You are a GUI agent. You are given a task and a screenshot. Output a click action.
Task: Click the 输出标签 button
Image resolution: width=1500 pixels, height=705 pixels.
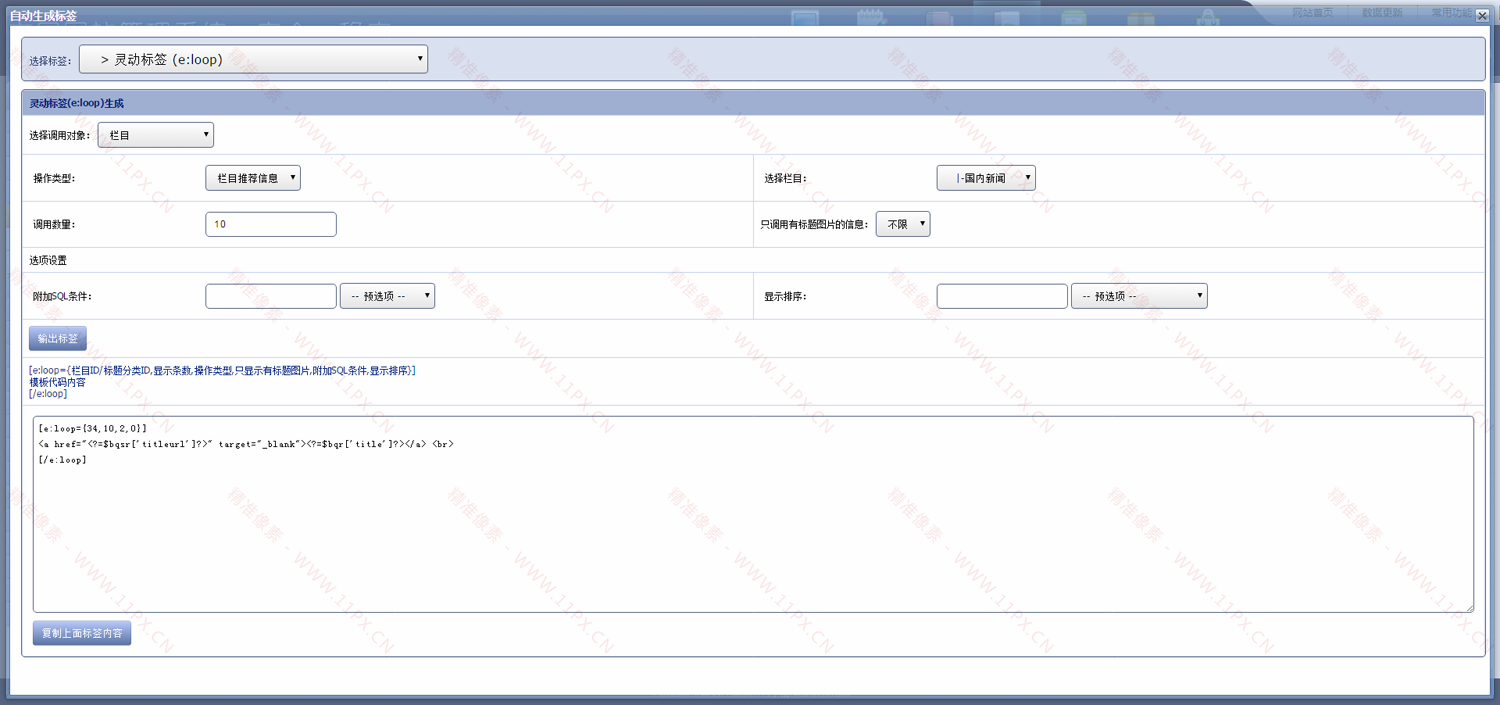pos(58,339)
